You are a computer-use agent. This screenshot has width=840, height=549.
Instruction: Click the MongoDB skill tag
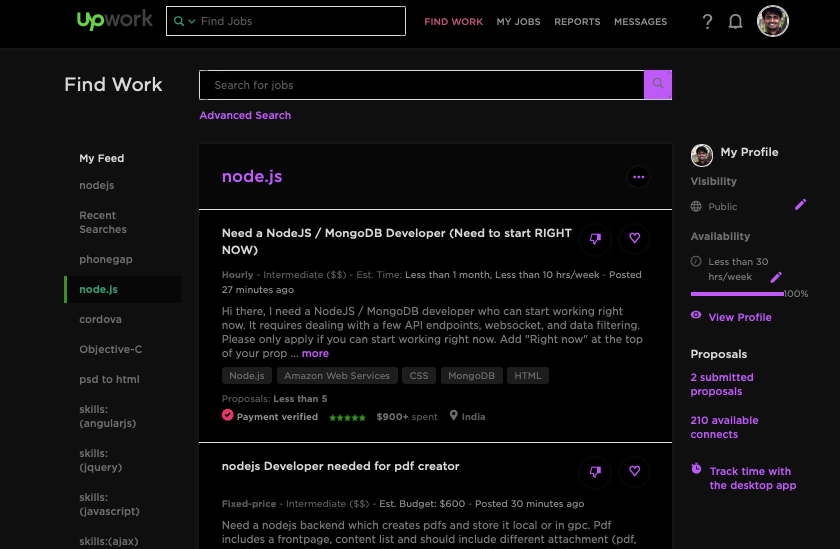(x=471, y=375)
